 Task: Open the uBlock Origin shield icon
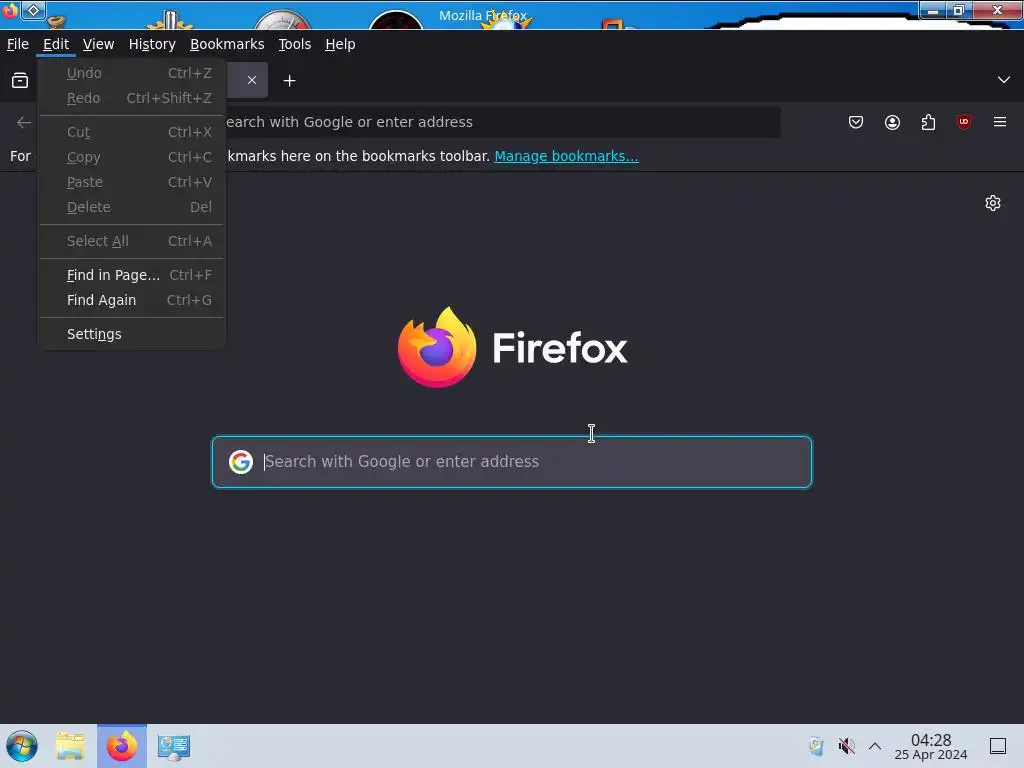(964, 122)
